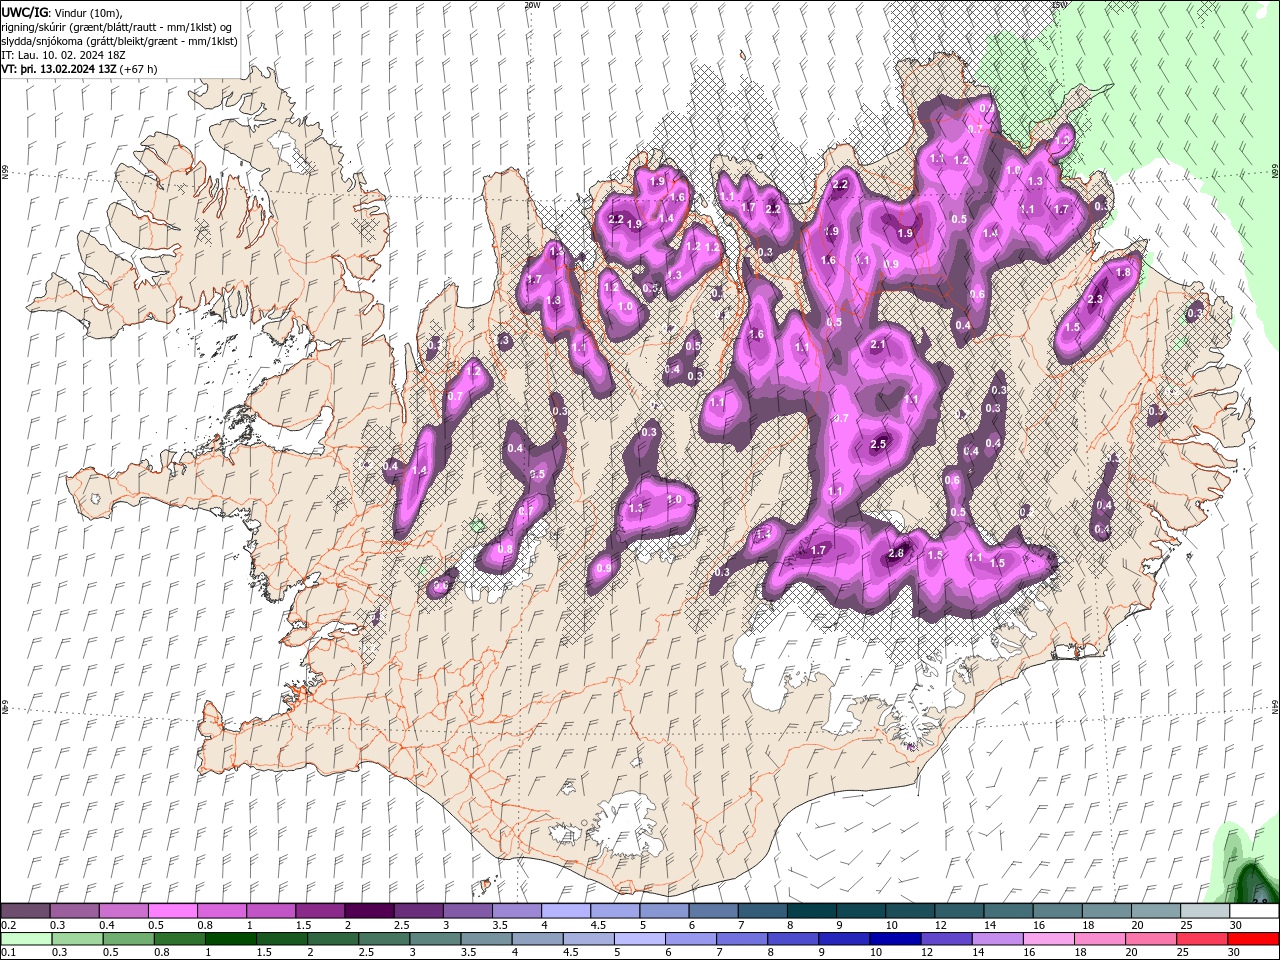
Task: Select the crimson 25–30 rain swatch
Action: pos(1203,939)
